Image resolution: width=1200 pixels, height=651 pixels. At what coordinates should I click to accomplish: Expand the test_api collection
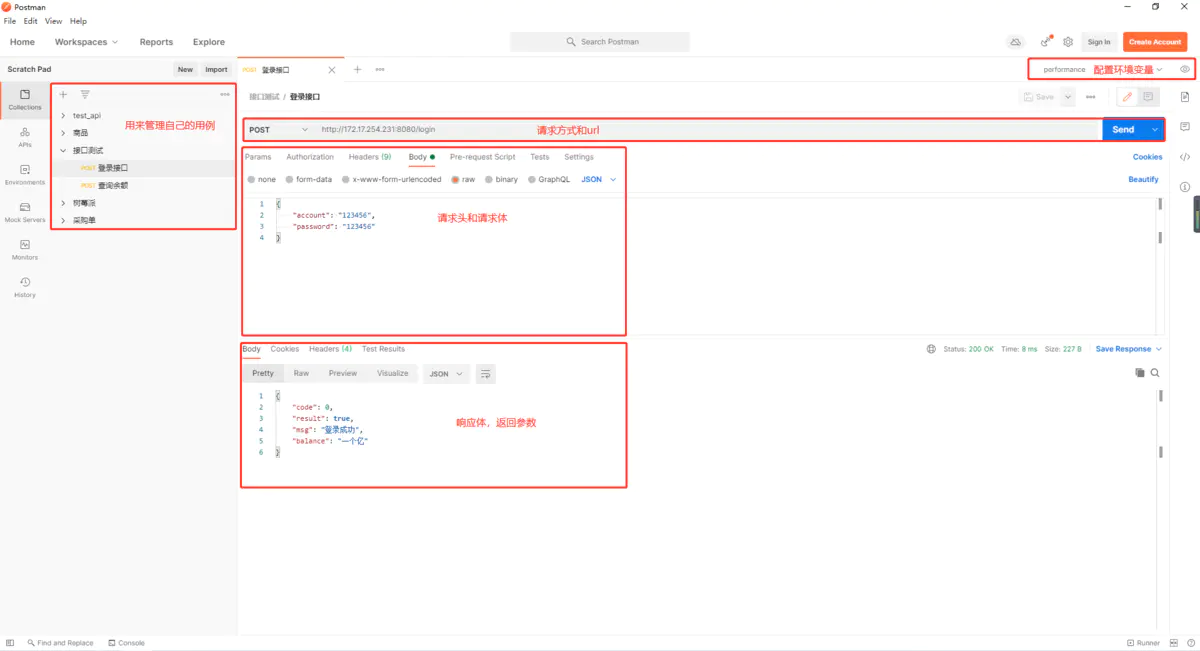(63, 116)
